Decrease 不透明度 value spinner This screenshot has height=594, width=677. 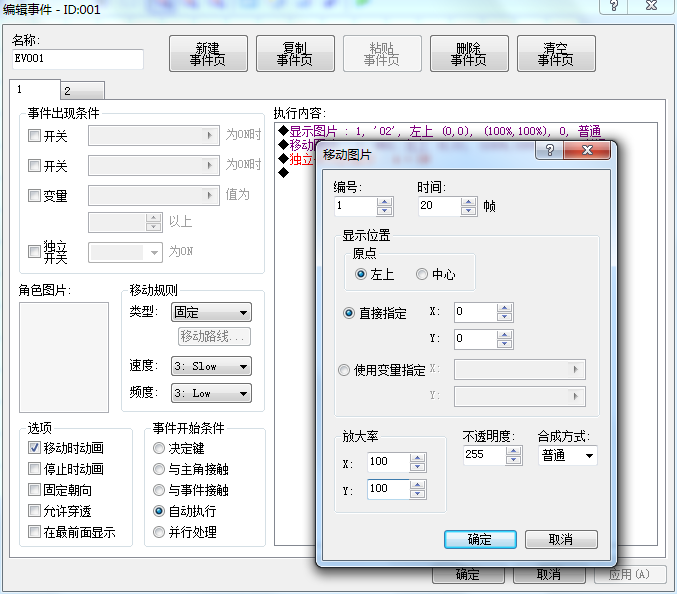click(513, 460)
